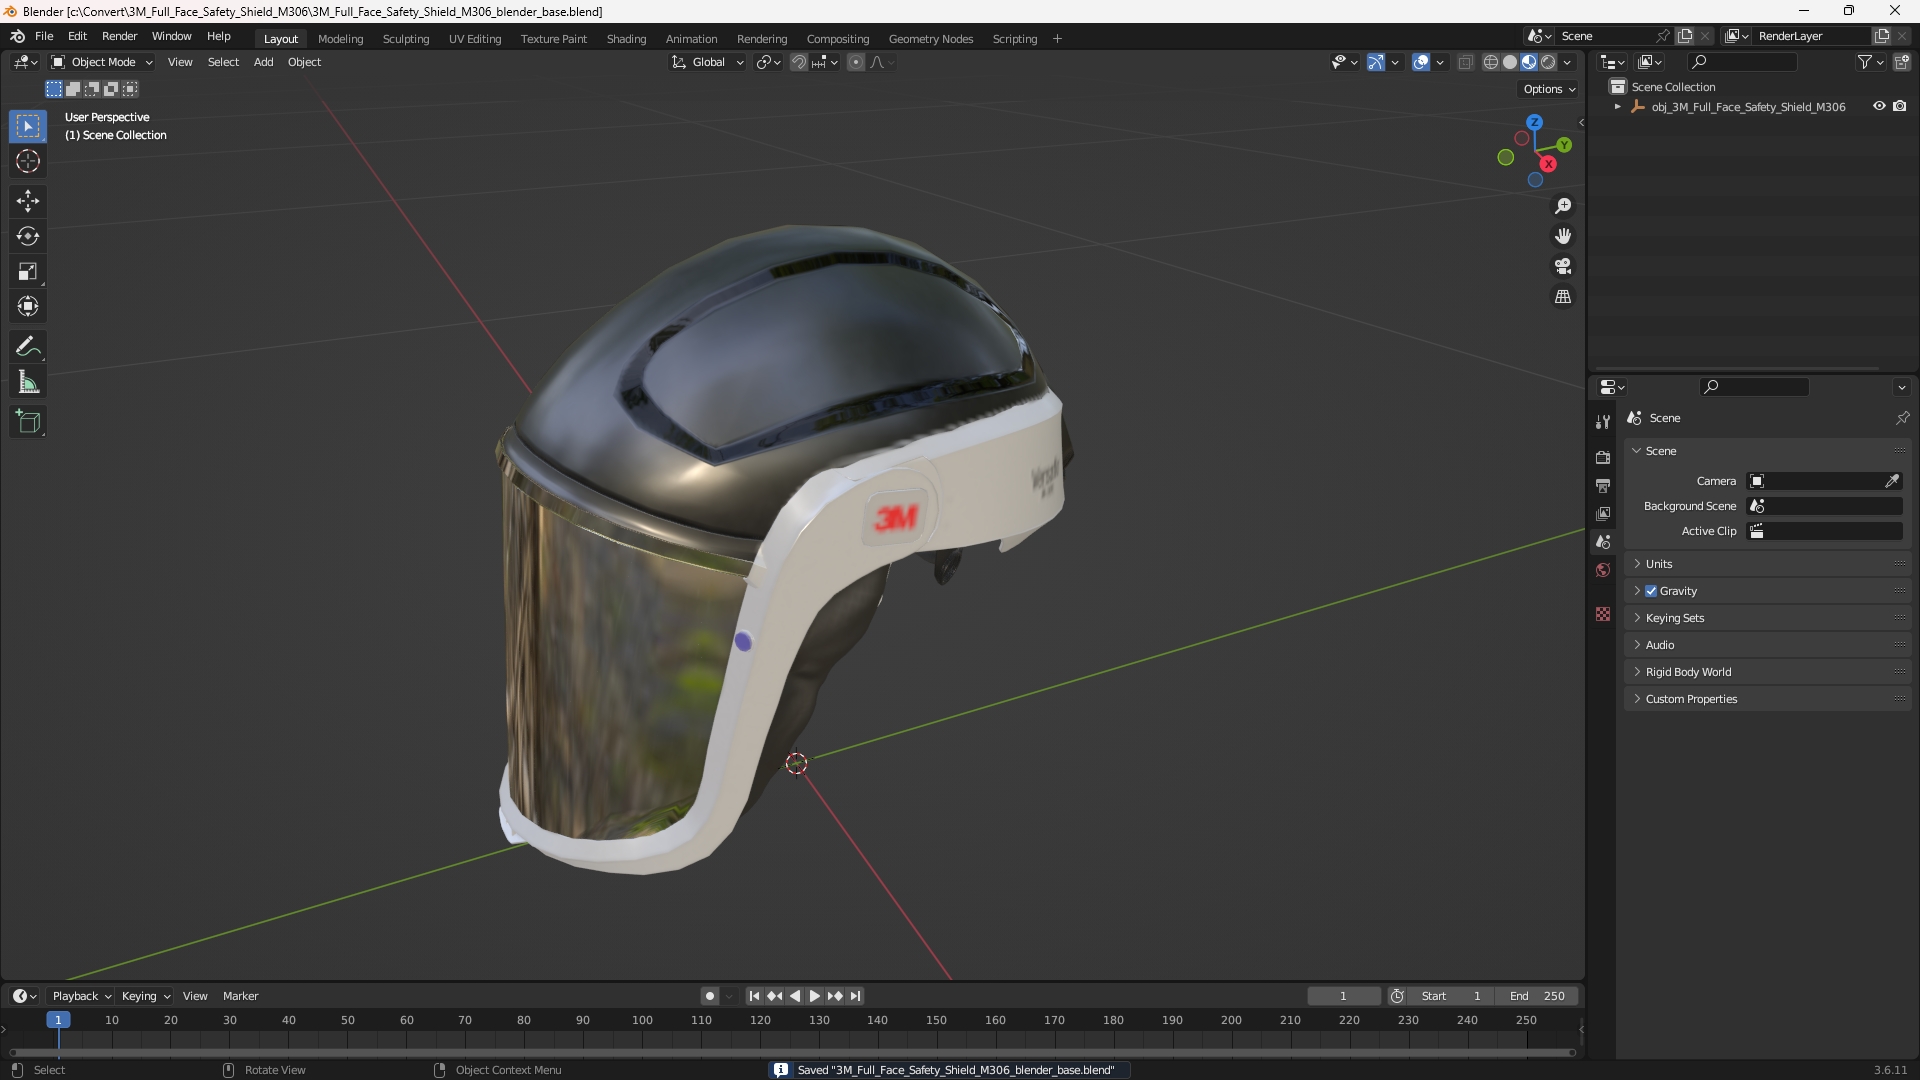Select the Transform tool

click(28, 306)
